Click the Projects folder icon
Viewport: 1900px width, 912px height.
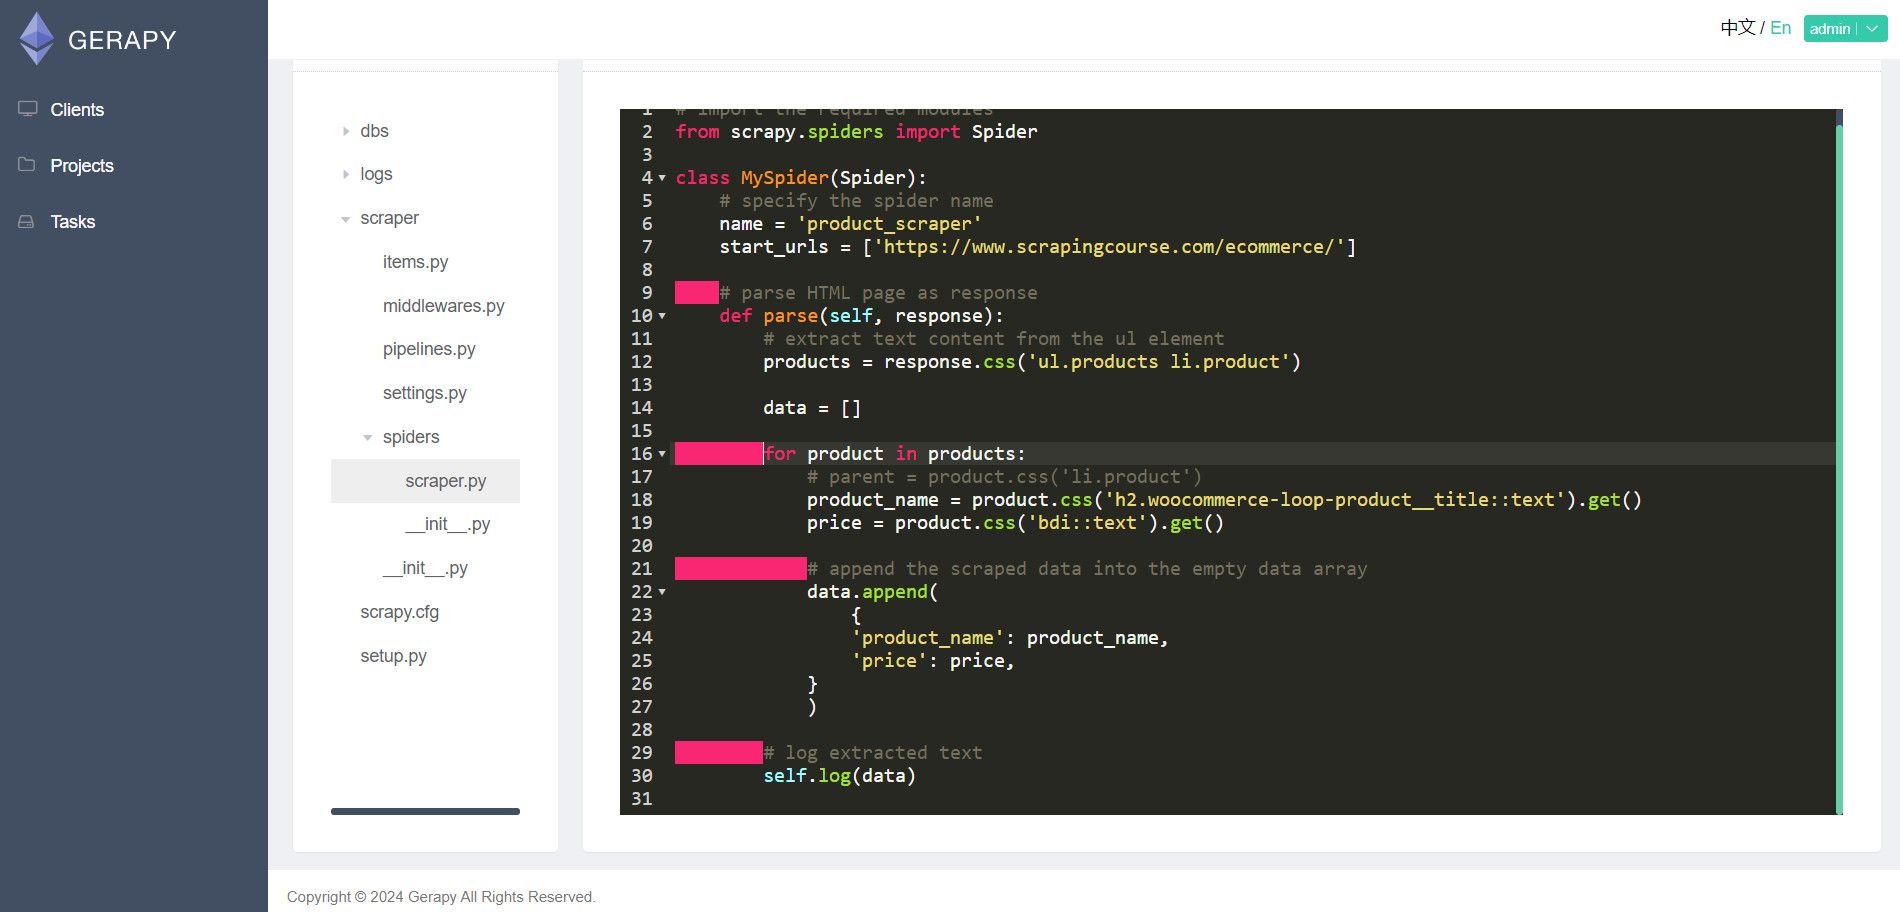point(27,165)
